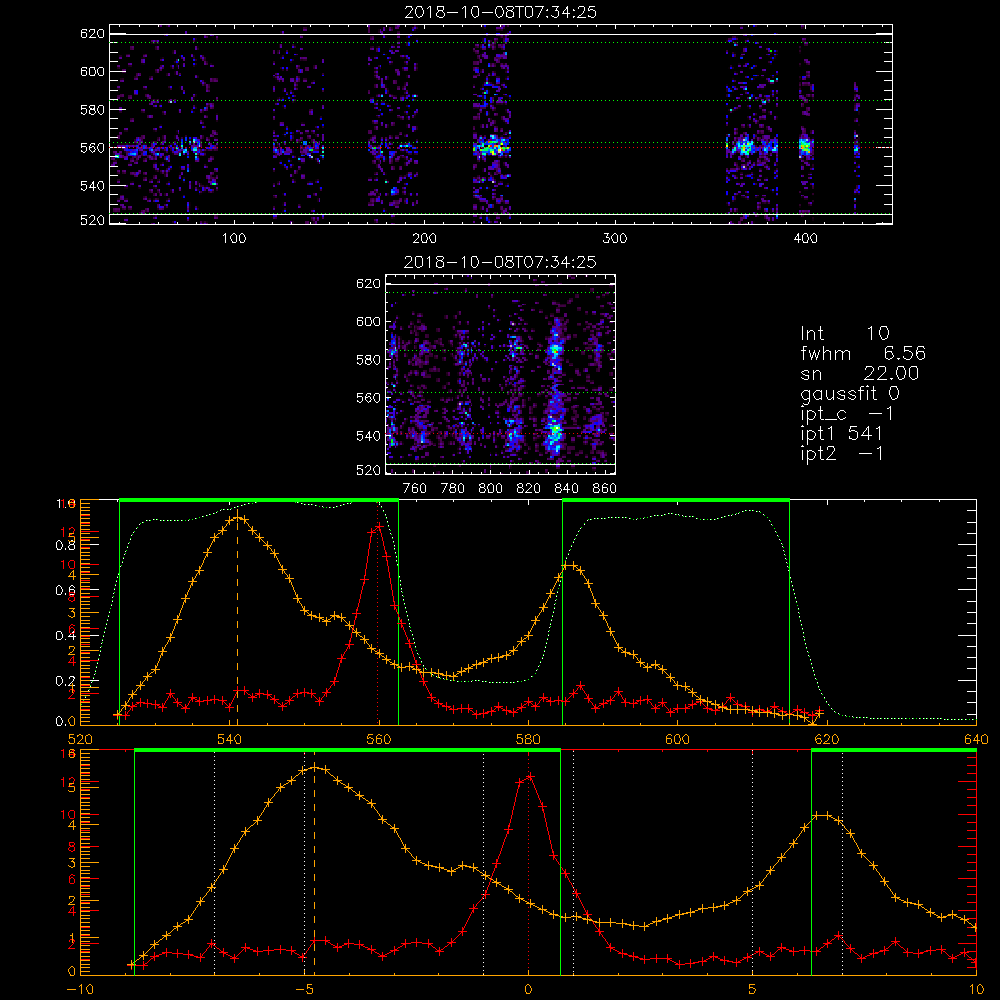This screenshot has height=1000, width=1000.
Task: Click x-axis label -10 of the bottom line plot
Action: click(x=80, y=989)
